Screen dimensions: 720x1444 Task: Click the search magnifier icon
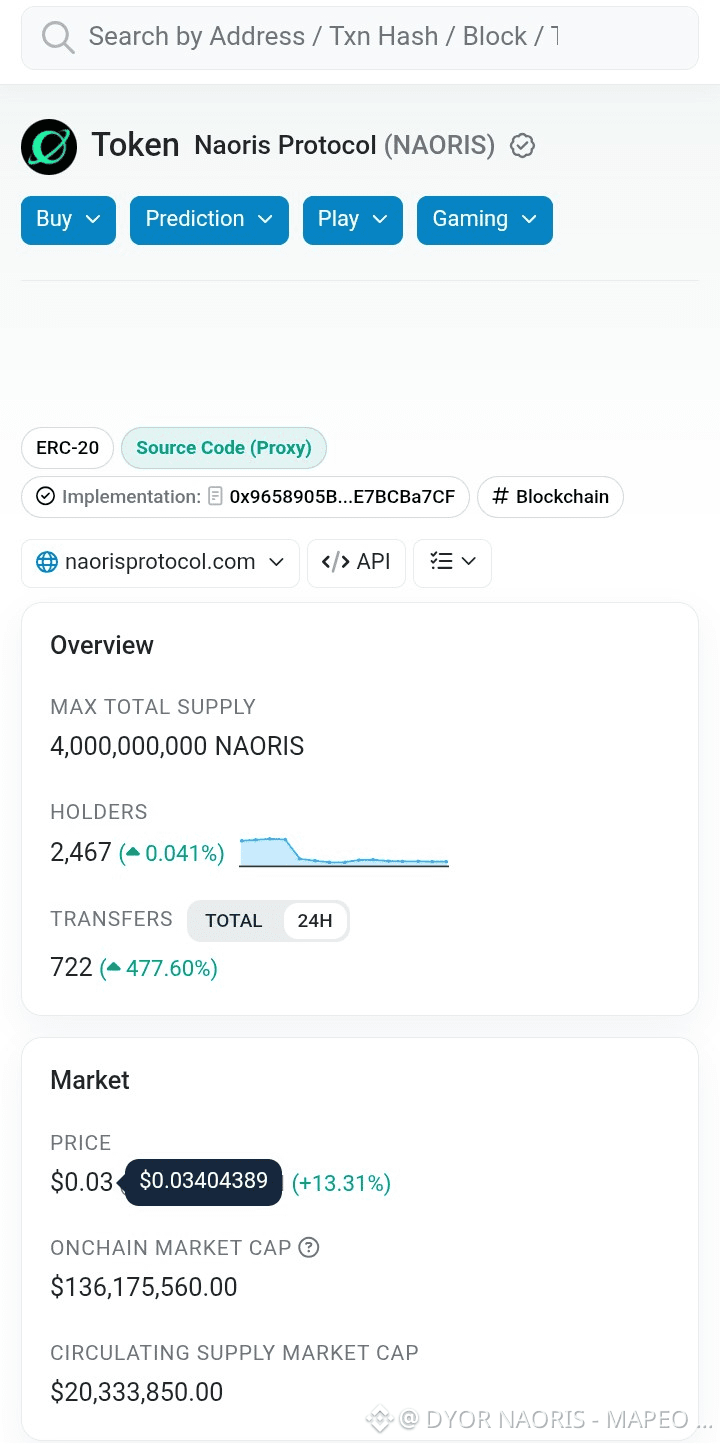point(58,38)
